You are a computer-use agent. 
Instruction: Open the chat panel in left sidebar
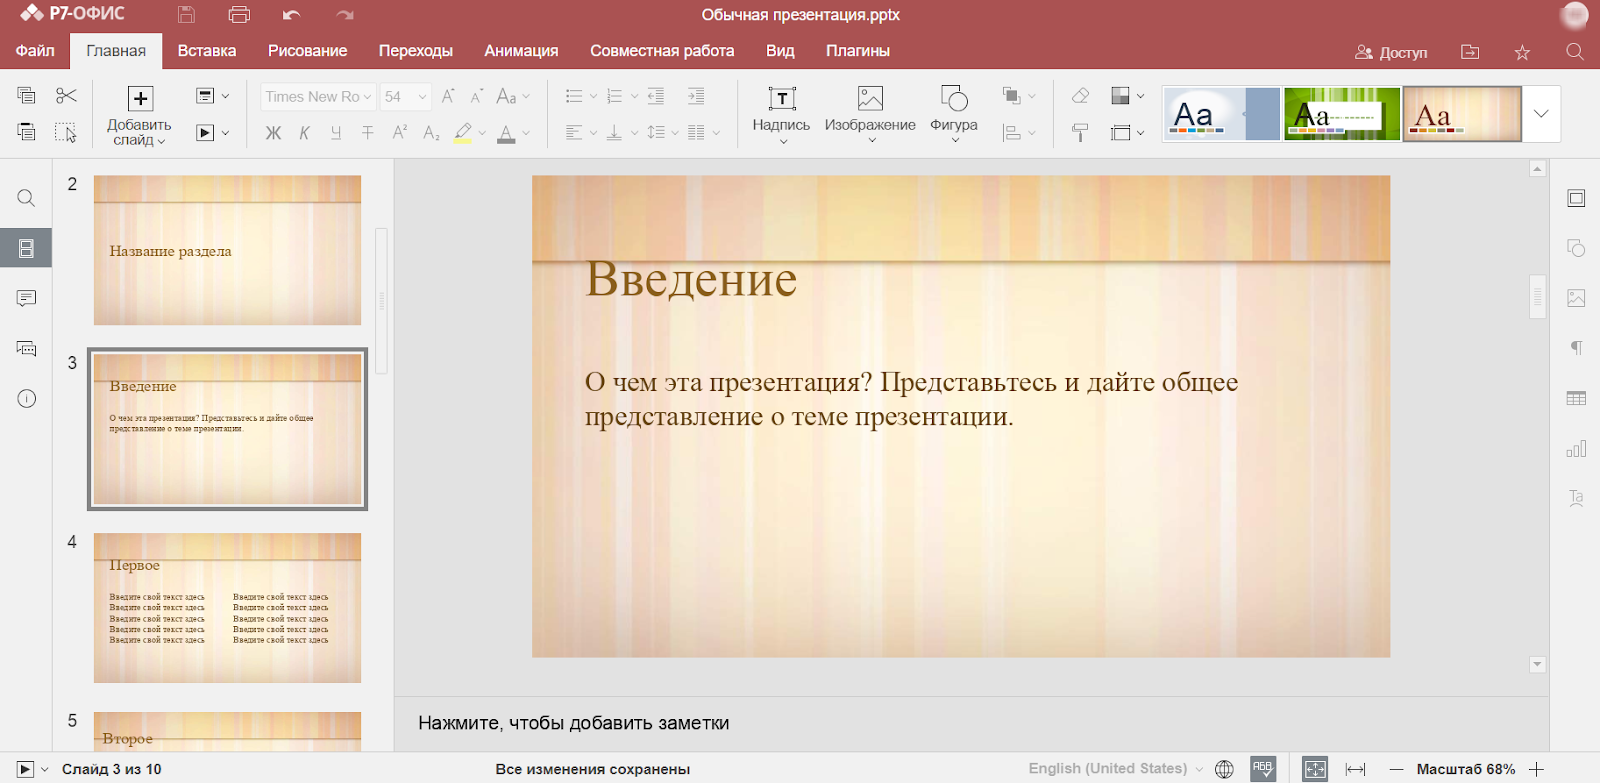tap(27, 348)
